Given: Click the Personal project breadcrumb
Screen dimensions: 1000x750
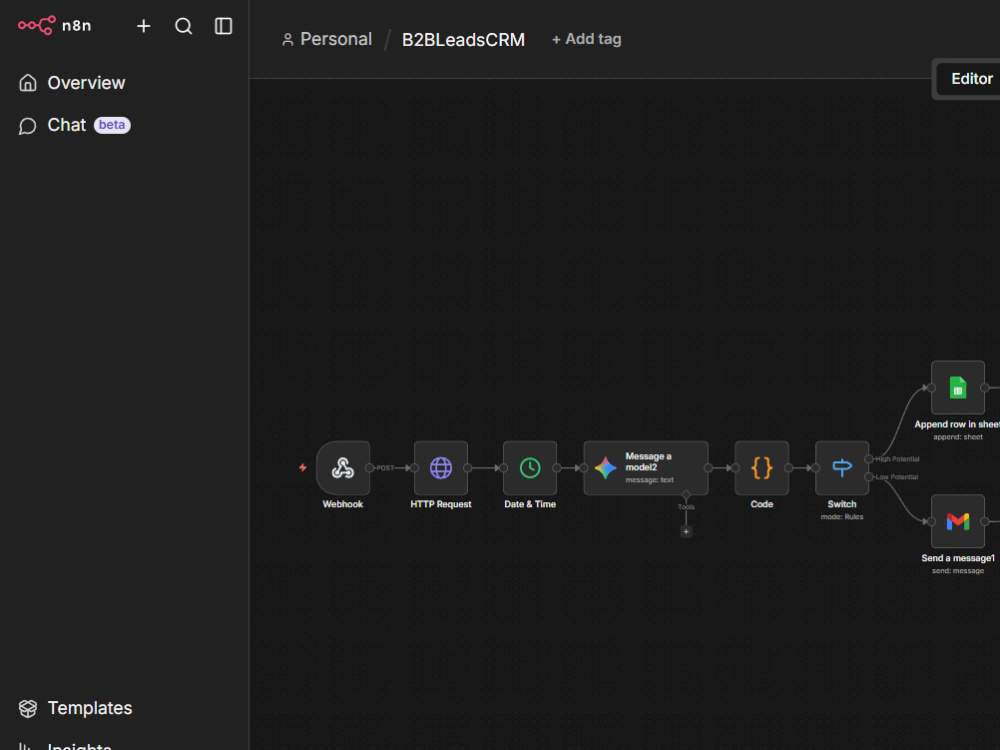Looking at the screenshot, I should 327,40.
